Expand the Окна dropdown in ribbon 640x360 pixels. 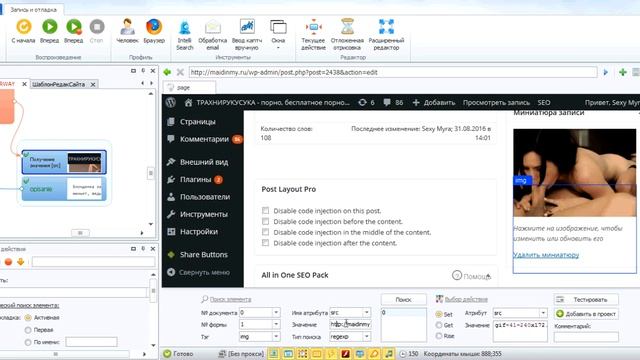(278, 48)
